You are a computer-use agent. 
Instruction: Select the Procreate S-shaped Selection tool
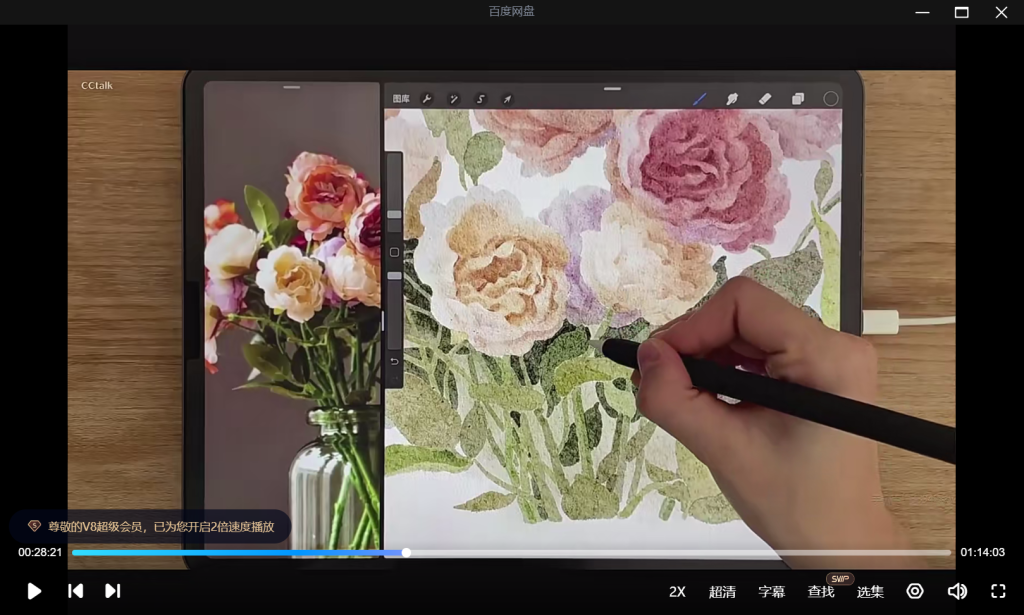click(x=480, y=99)
